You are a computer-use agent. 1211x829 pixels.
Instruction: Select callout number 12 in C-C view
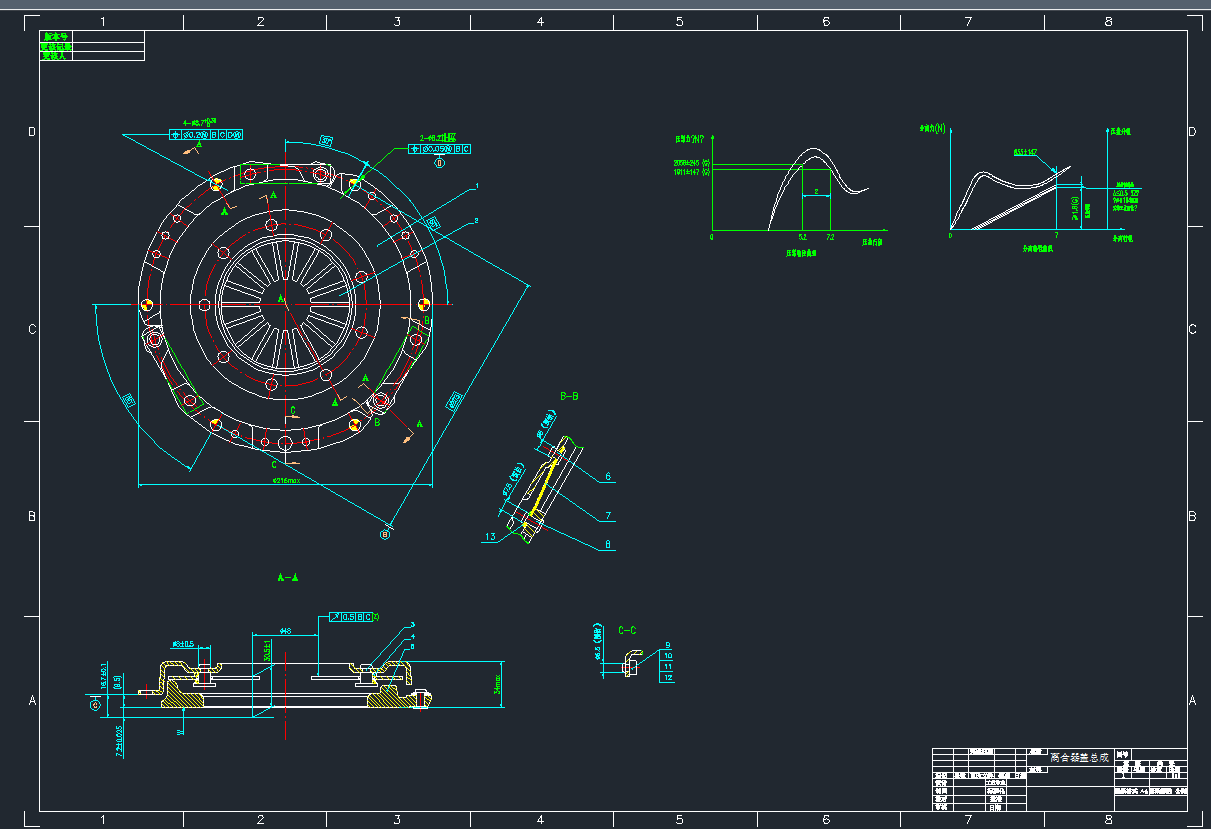[x=668, y=678]
